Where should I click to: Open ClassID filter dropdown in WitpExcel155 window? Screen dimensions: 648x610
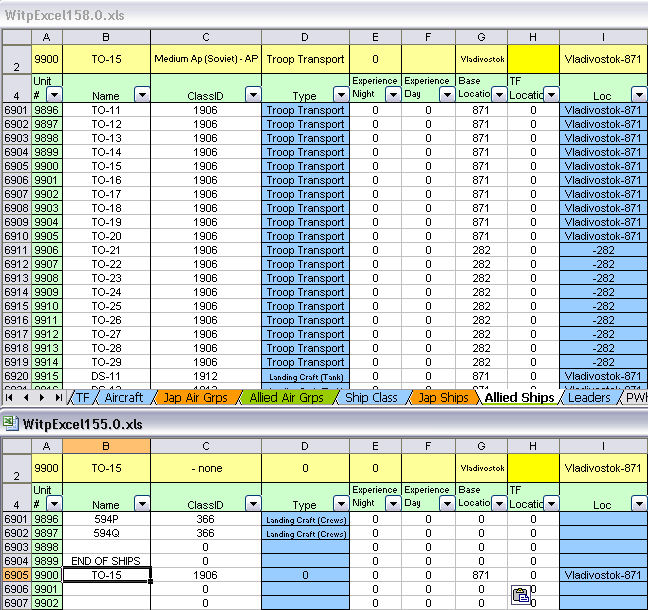253,504
